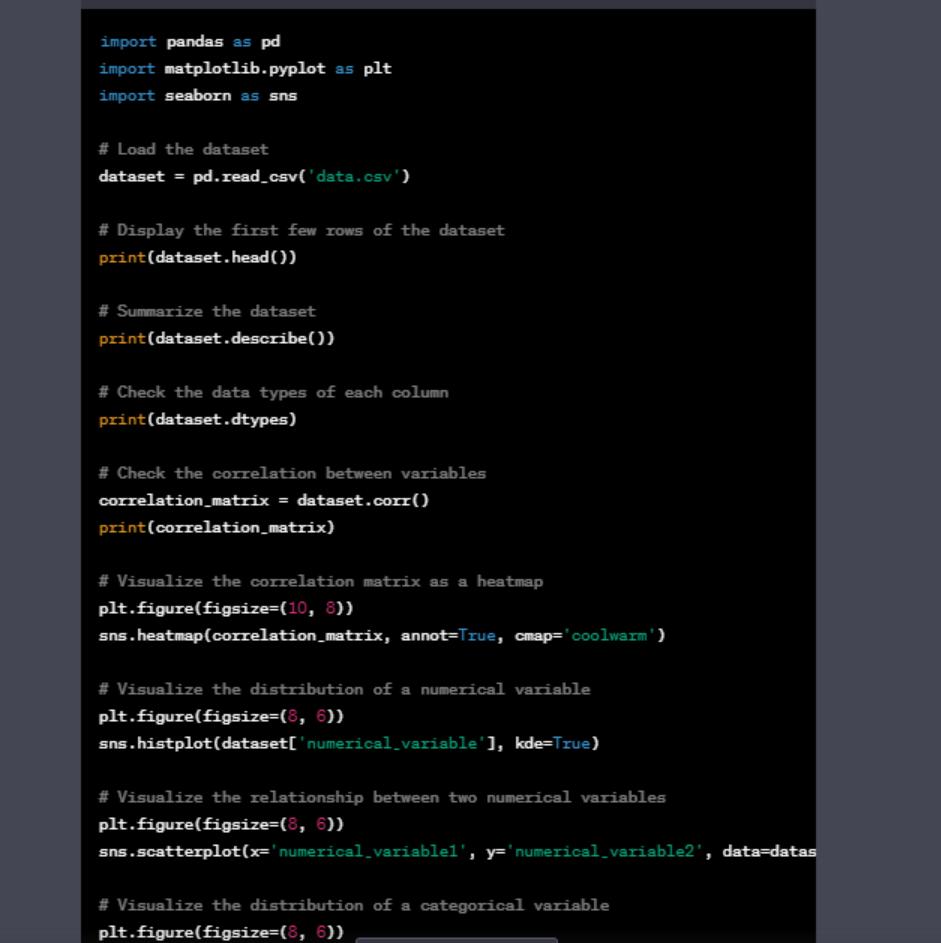Click the line 'import seaborn as sns'
The height and width of the screenshot is (943, 941).
click(x=198, y=96)
